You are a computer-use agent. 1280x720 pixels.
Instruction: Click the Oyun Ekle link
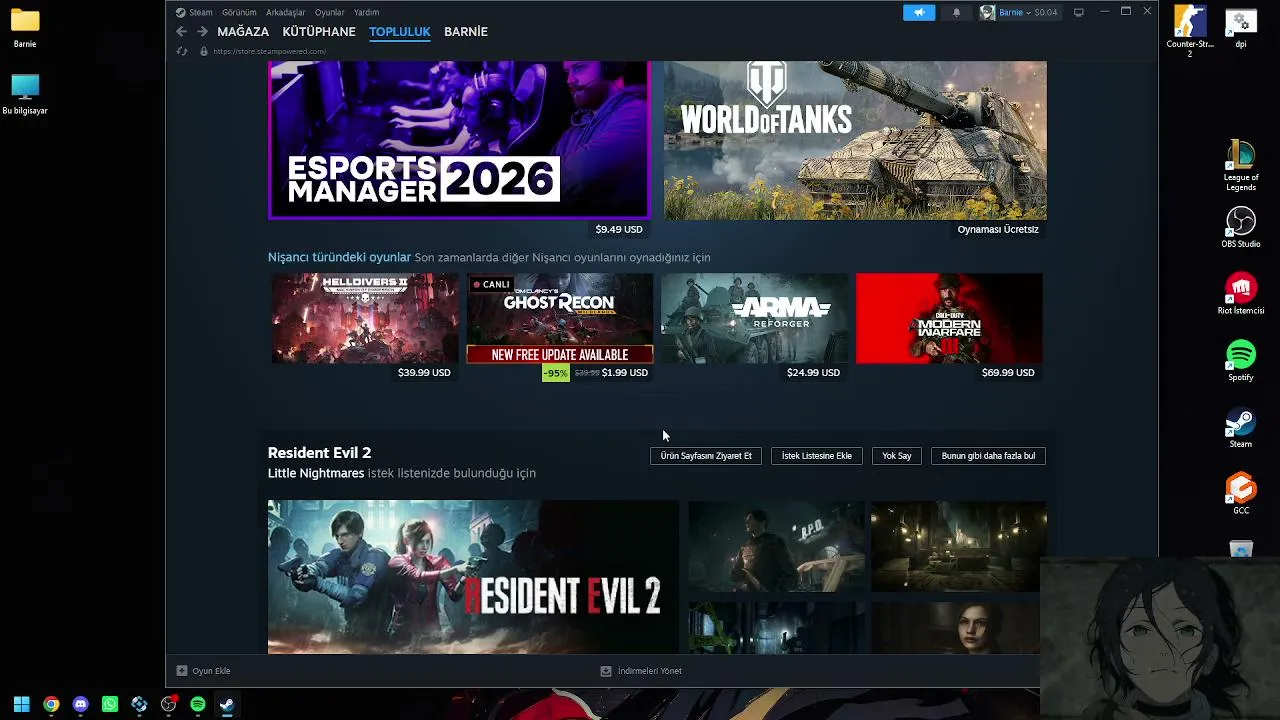click(x=211, y=671)
